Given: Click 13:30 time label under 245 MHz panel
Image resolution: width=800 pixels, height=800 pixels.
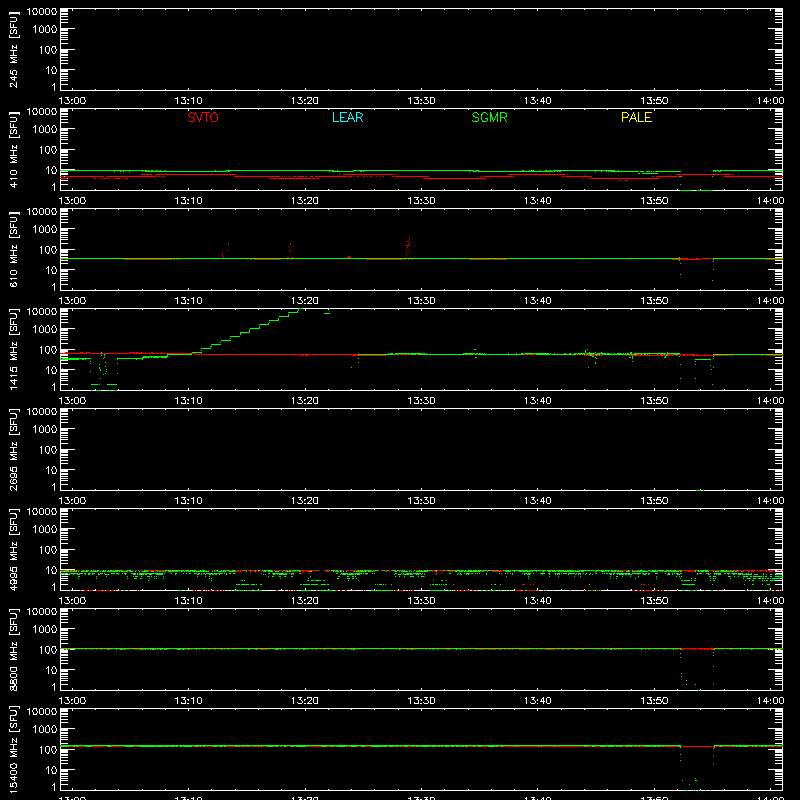Looking at the screenshot, I should [x=421, y=101].
